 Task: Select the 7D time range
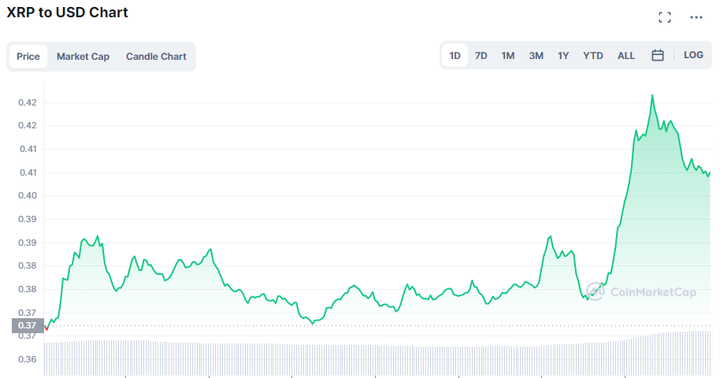click(x=481, y=56)
